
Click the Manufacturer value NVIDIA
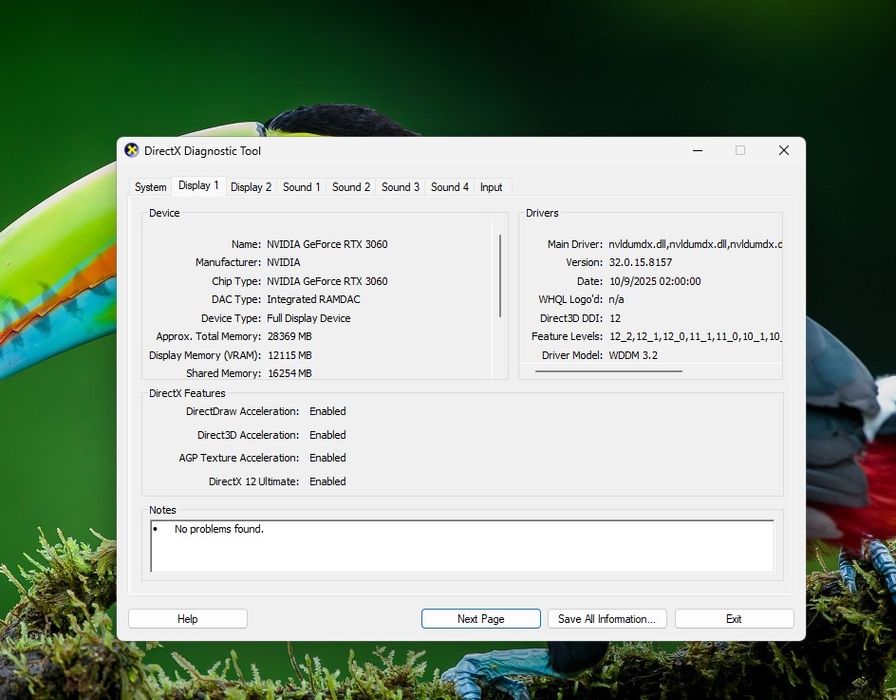[x=283, y=262]
